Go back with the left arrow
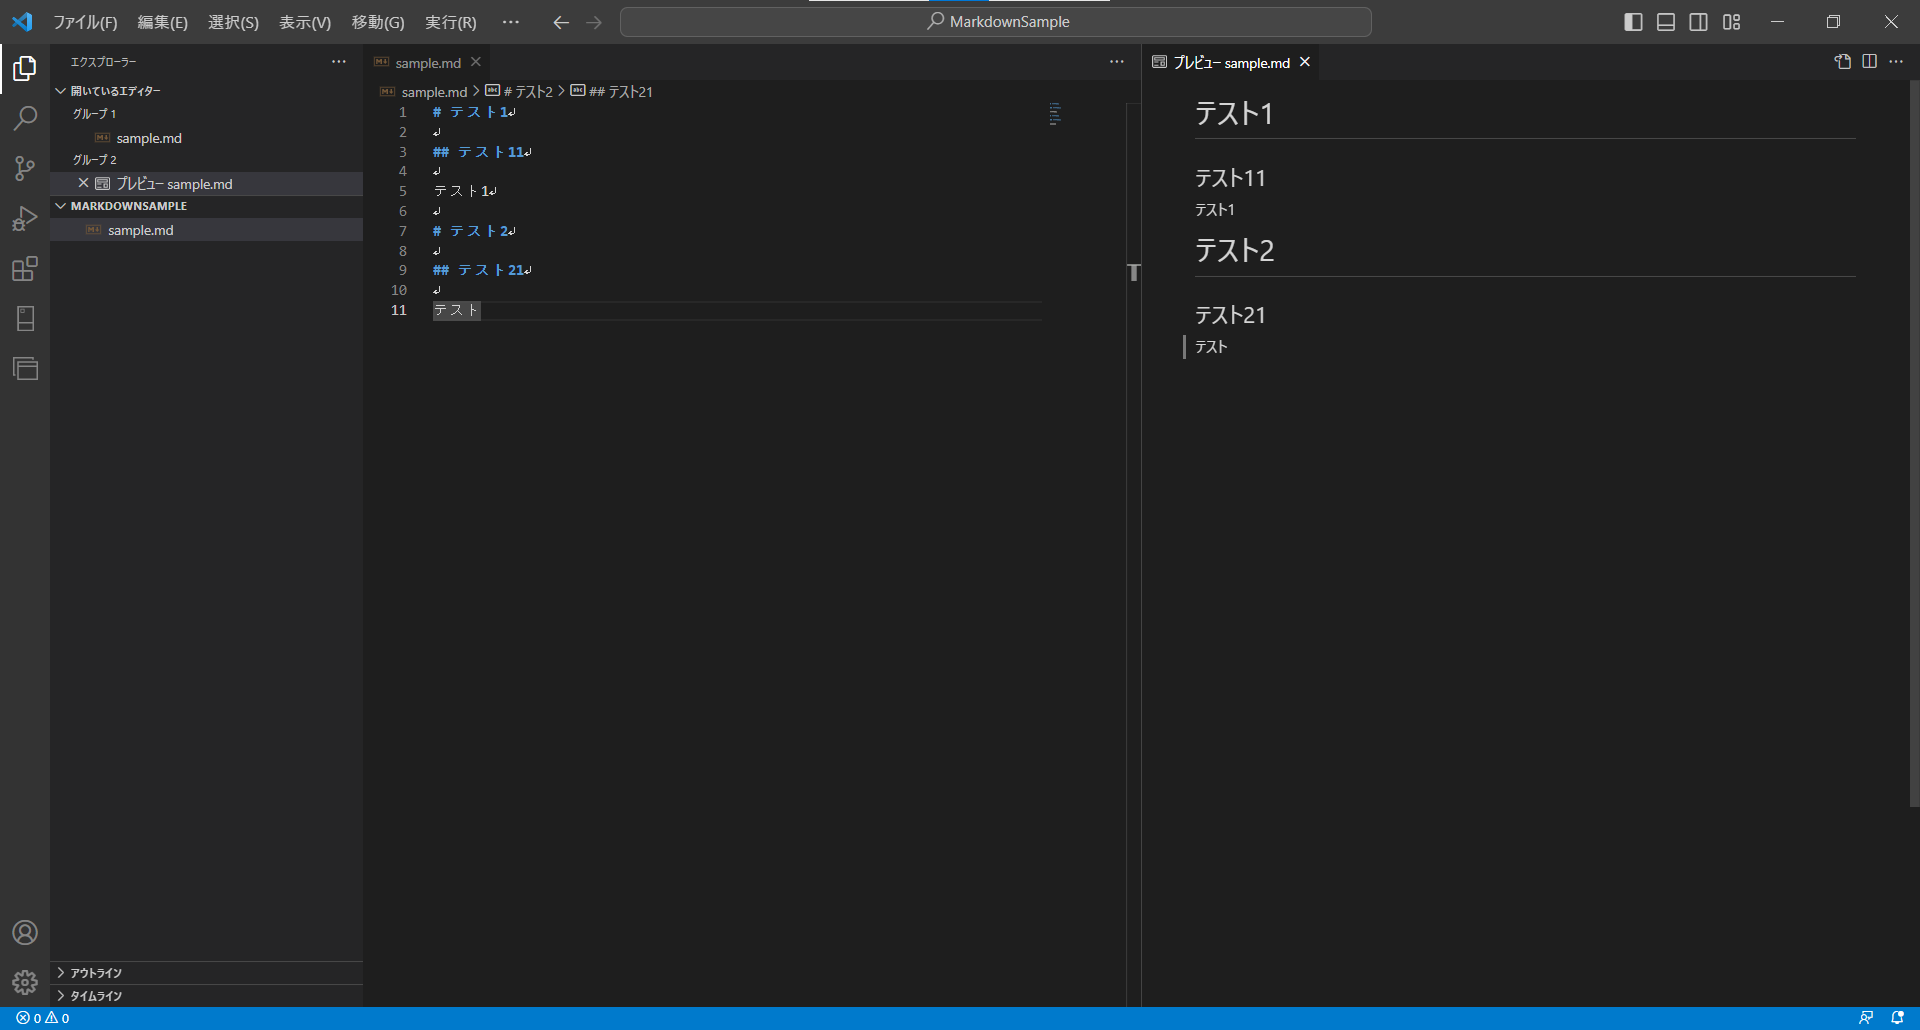1920x1030 pixels. 561,22
